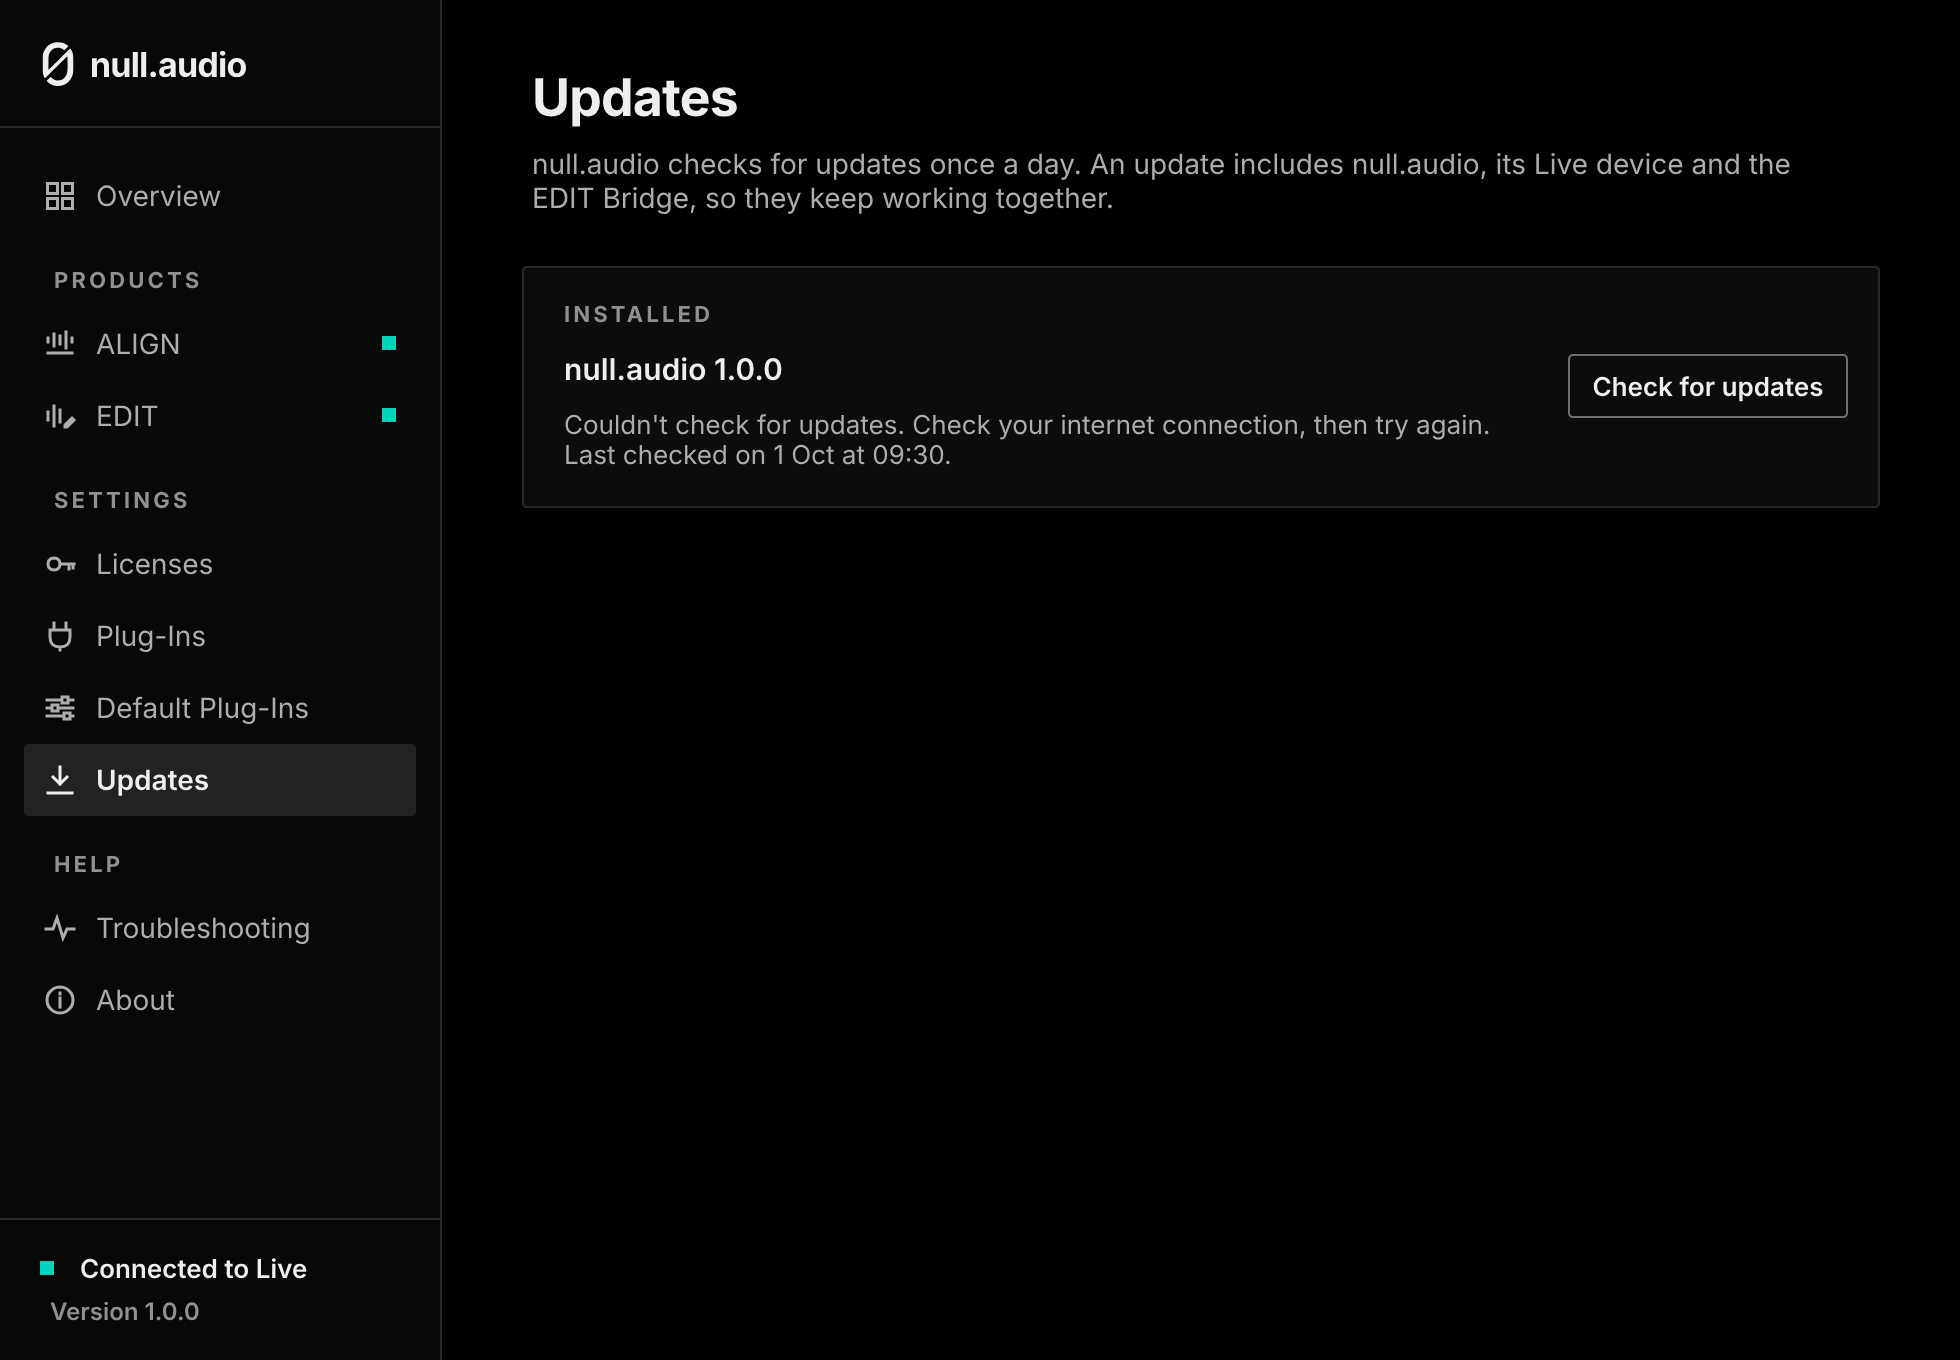Click the Licenses key icon

click(60, 564)
